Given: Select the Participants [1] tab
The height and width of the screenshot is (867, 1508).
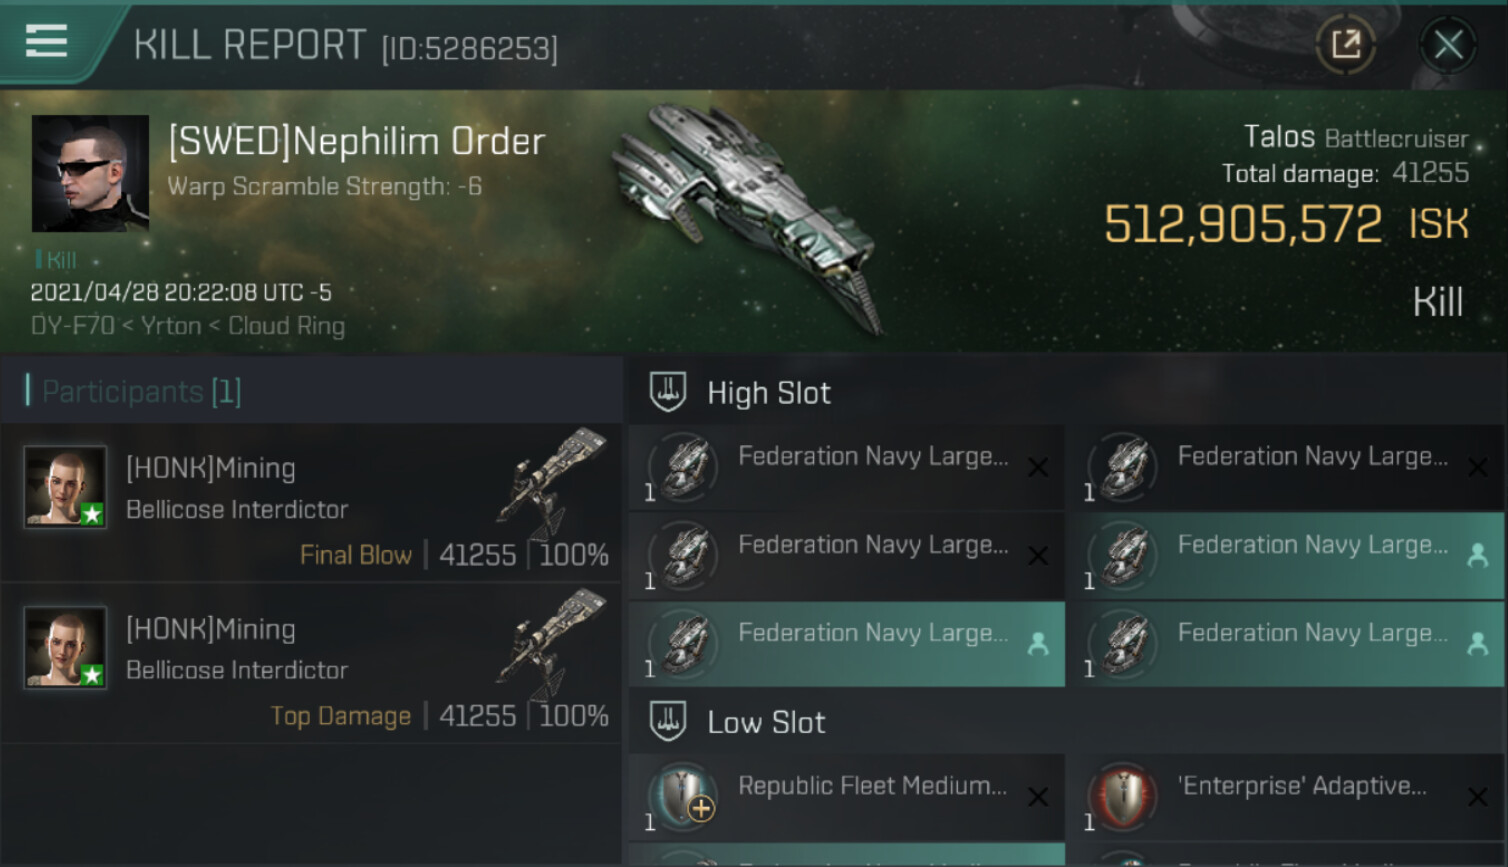Looking at the screenshot, I should [x=141, y=391].
